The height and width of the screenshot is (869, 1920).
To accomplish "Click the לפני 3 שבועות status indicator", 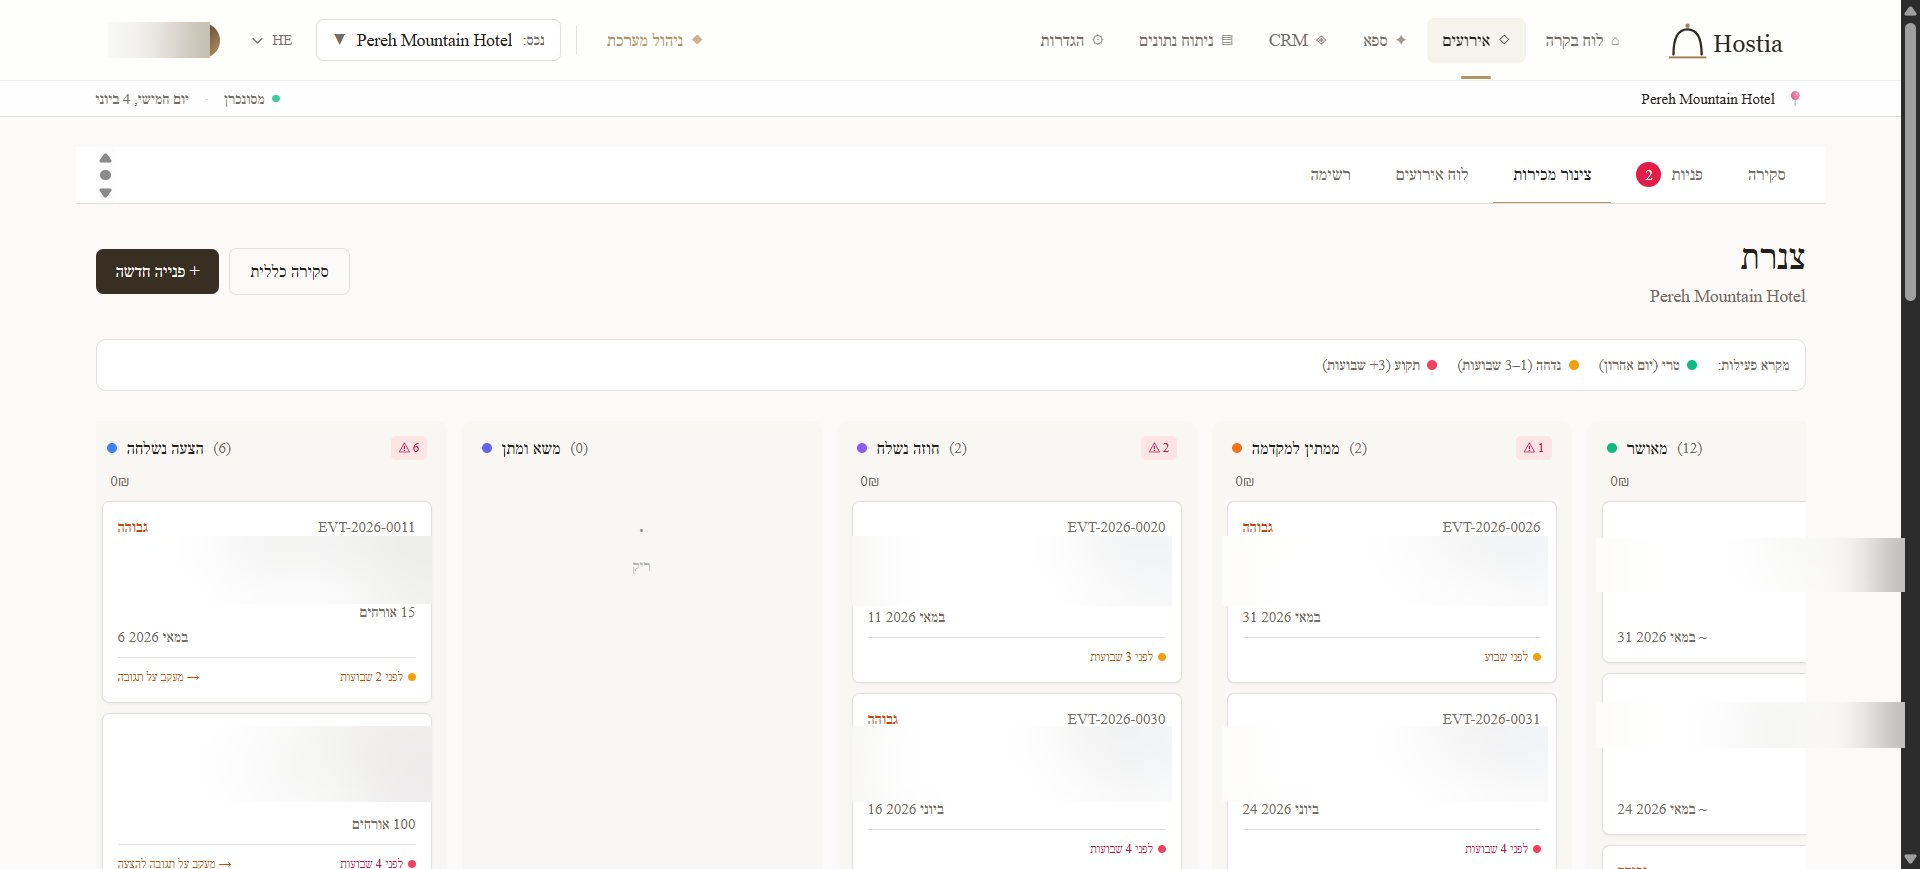I will point(1128,657).
